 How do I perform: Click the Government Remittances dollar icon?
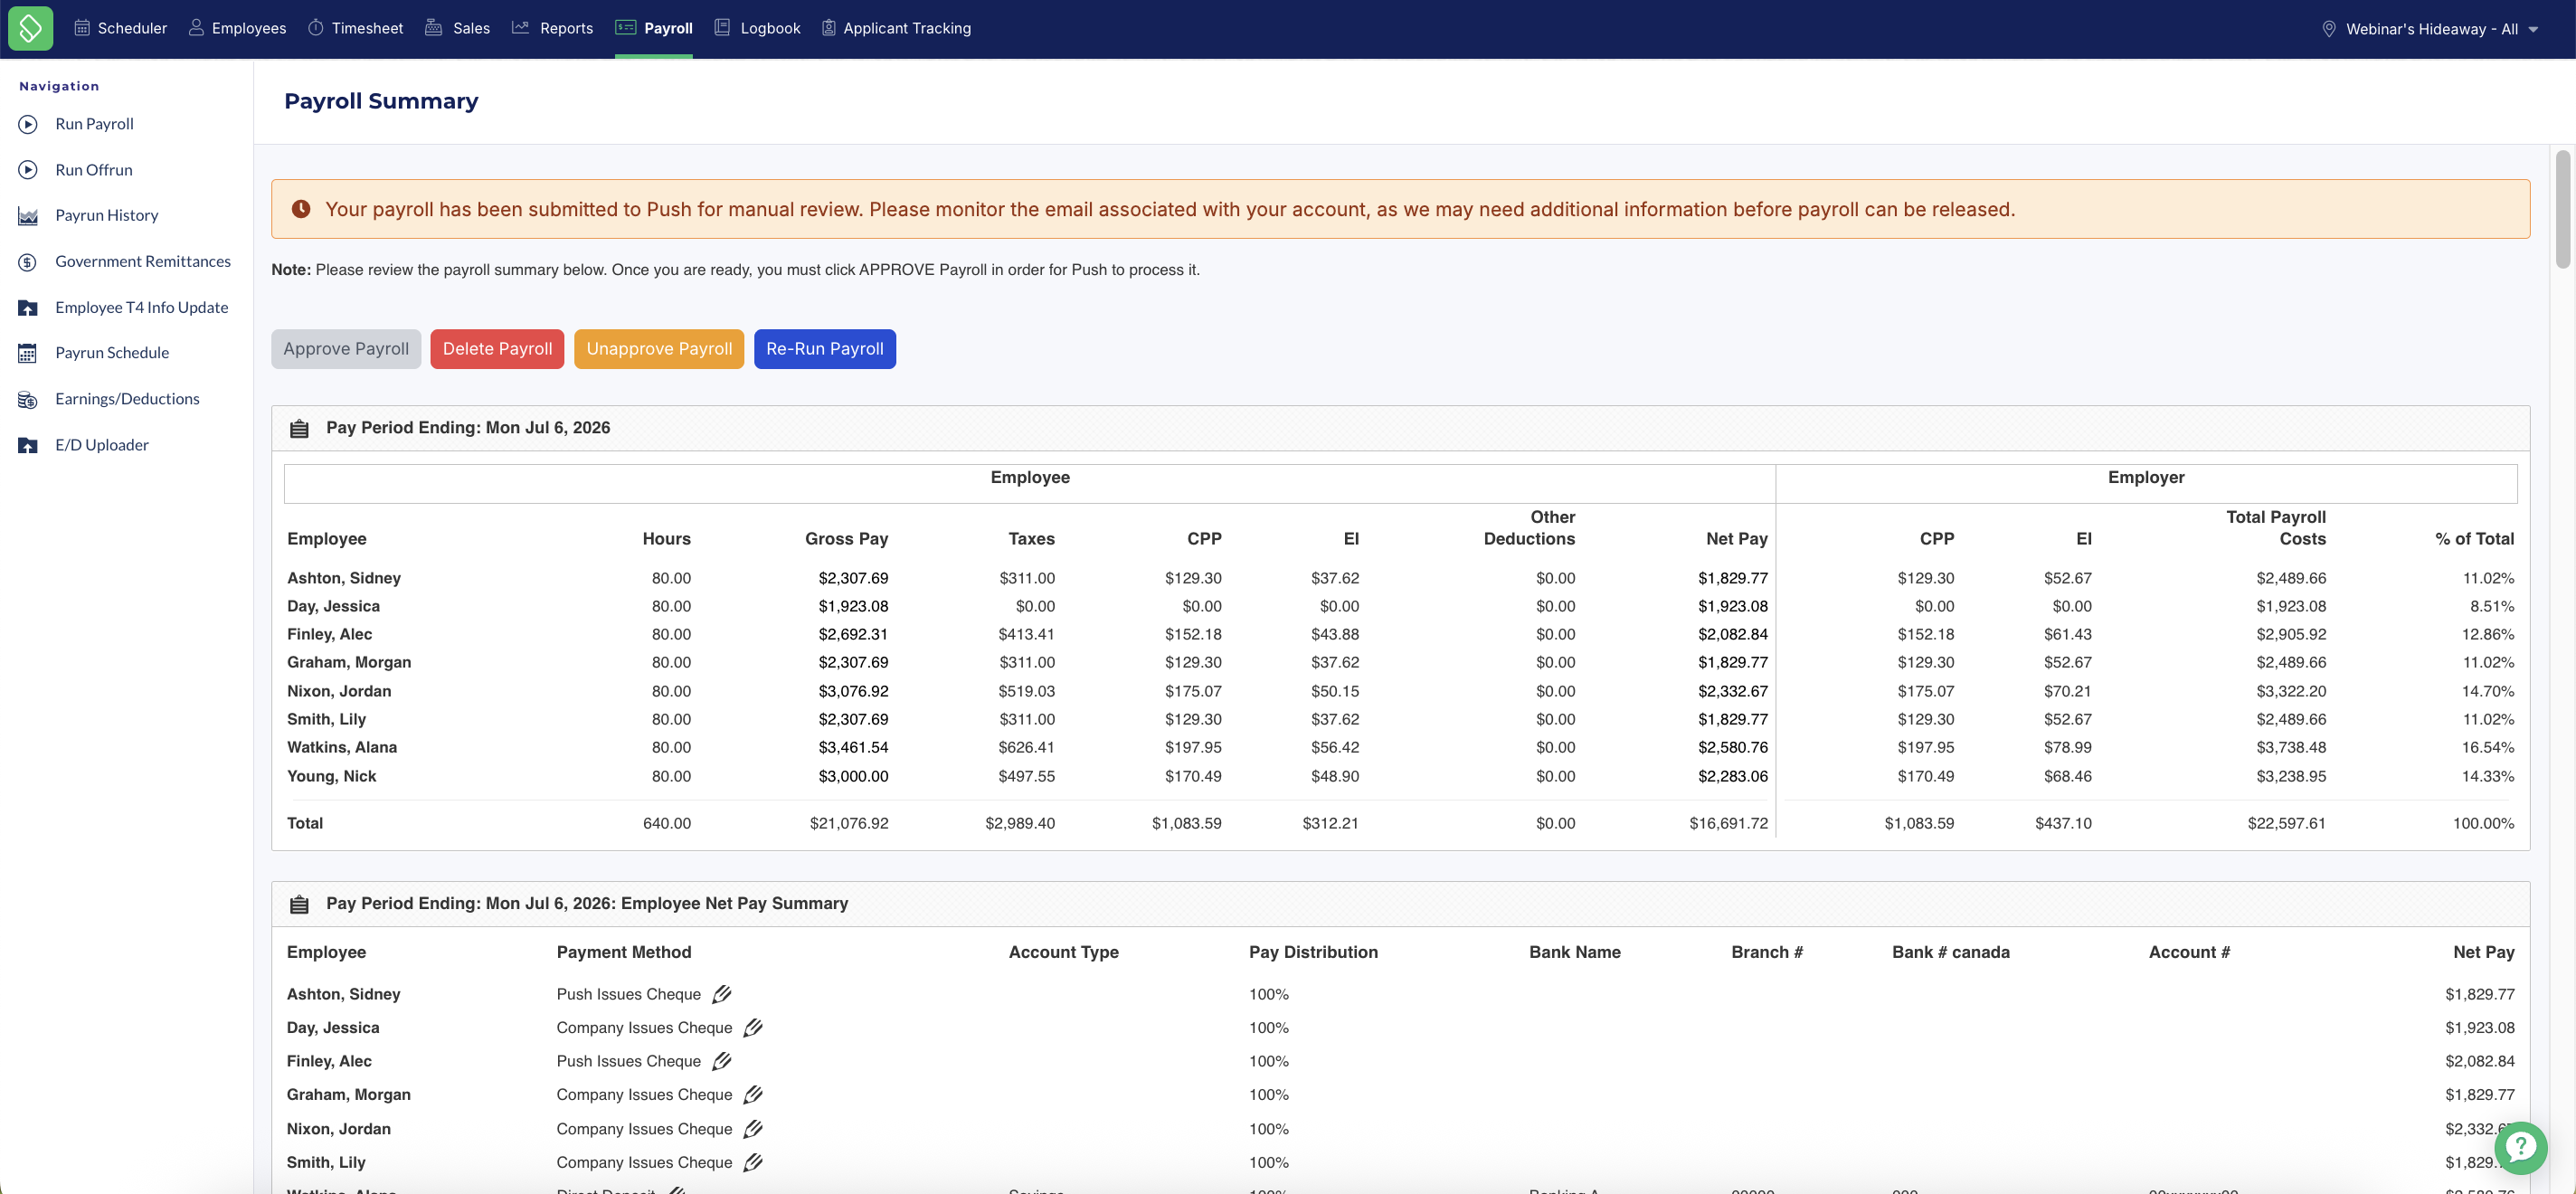tap(28, 262)
